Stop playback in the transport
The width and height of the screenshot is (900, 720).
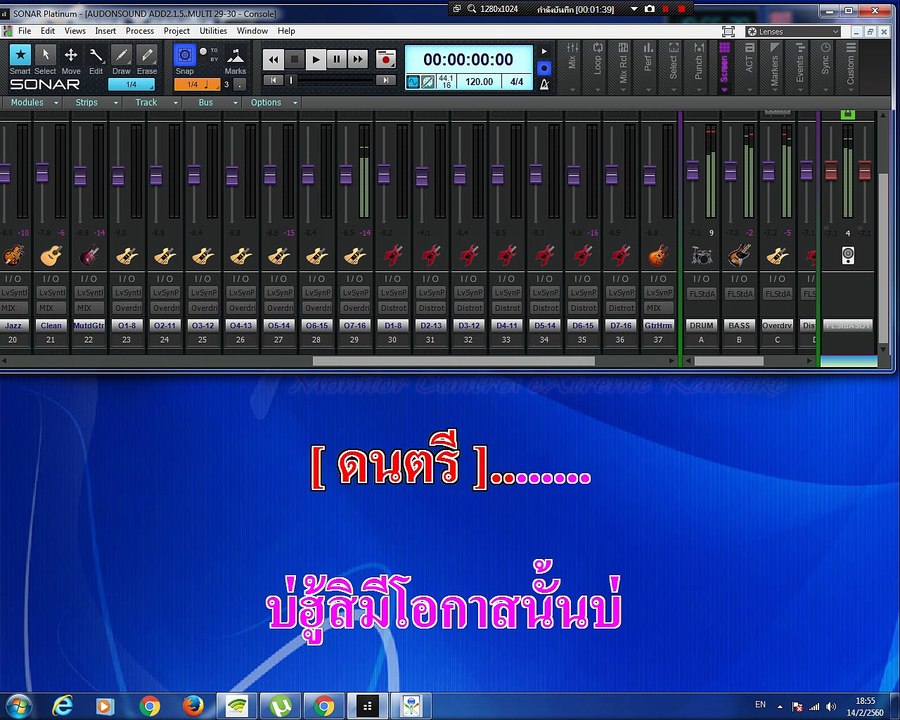(294, 59)
